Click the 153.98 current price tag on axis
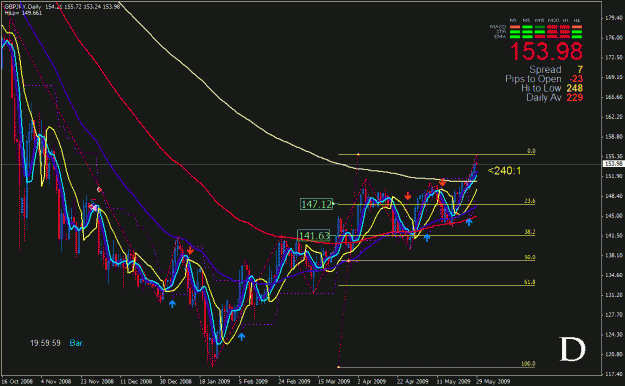Screen dimensions: 625x386 tap(613, 164)
